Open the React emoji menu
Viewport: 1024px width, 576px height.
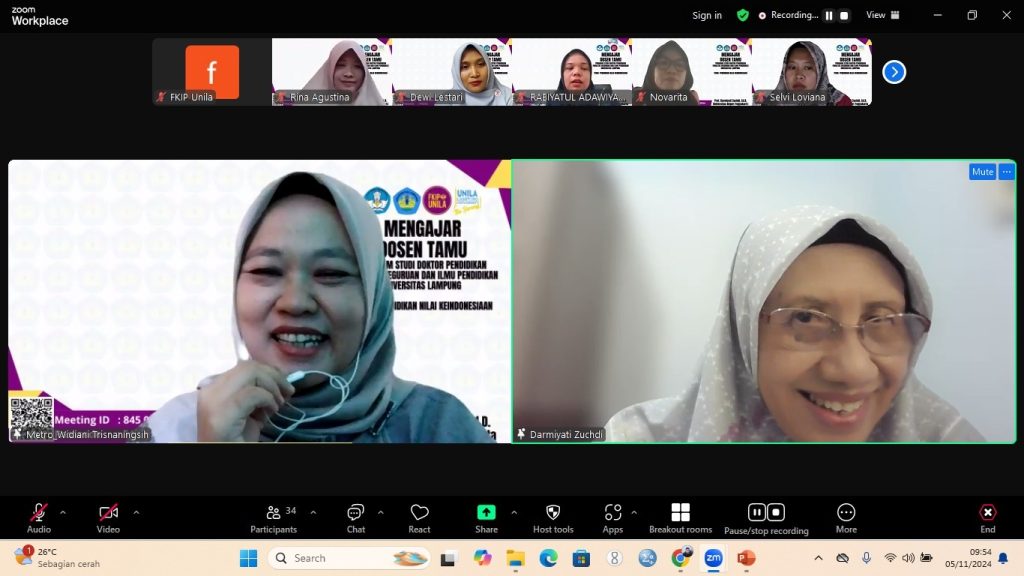click(x=419, y=518)
